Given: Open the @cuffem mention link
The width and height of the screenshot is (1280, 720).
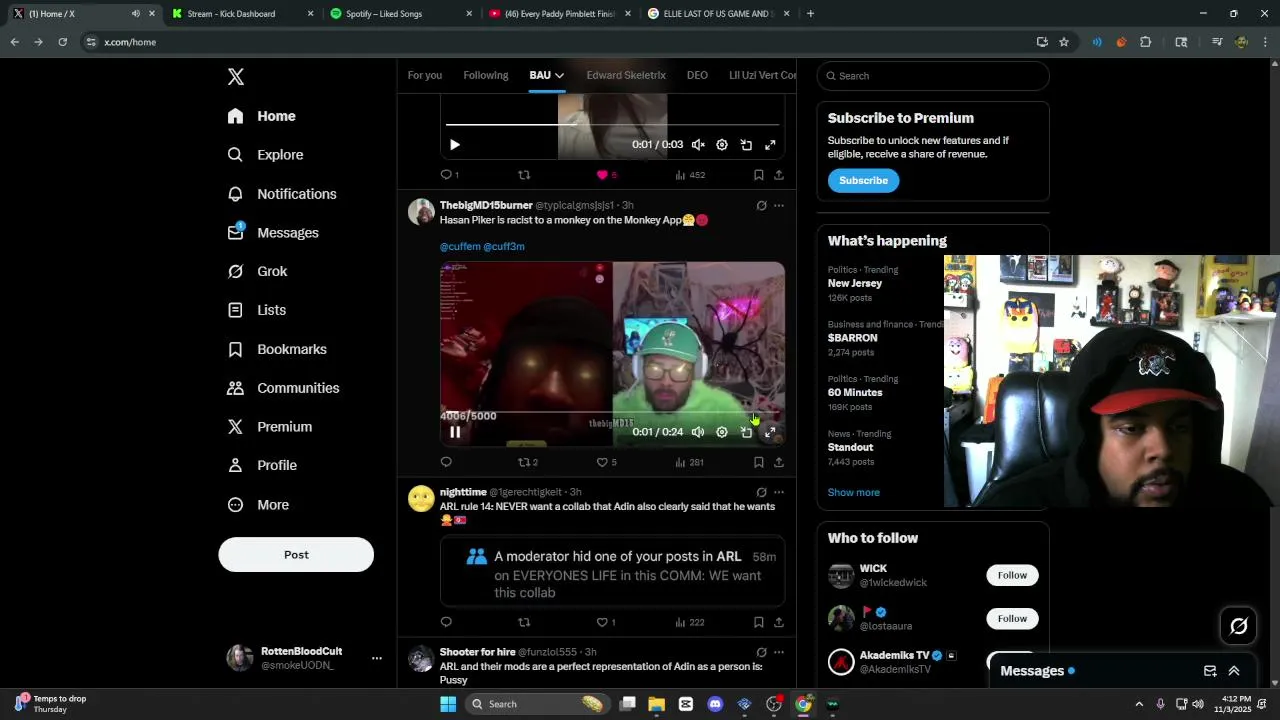Looking at the screenshot, I should click(460, 246).
